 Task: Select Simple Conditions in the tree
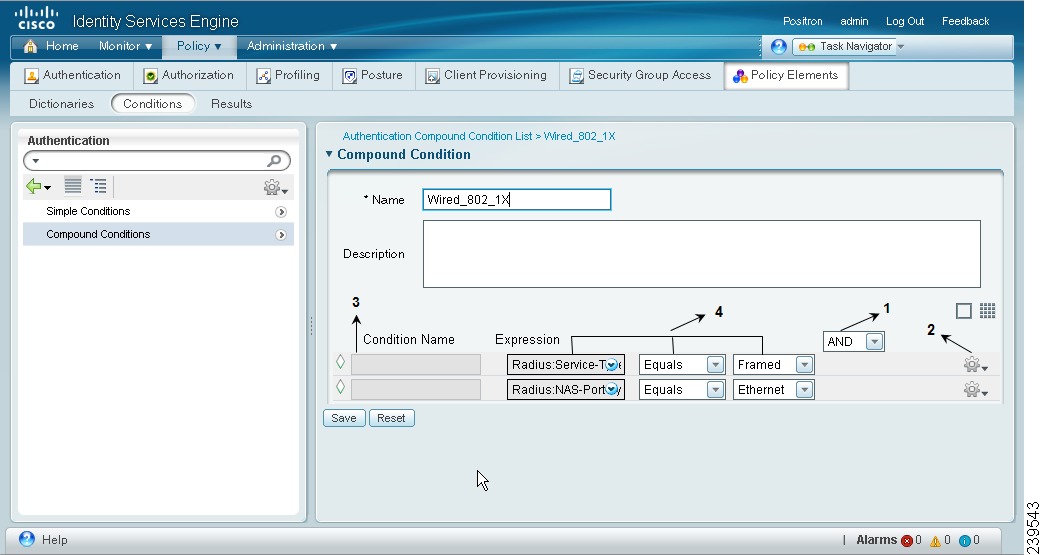pos(88,212)
